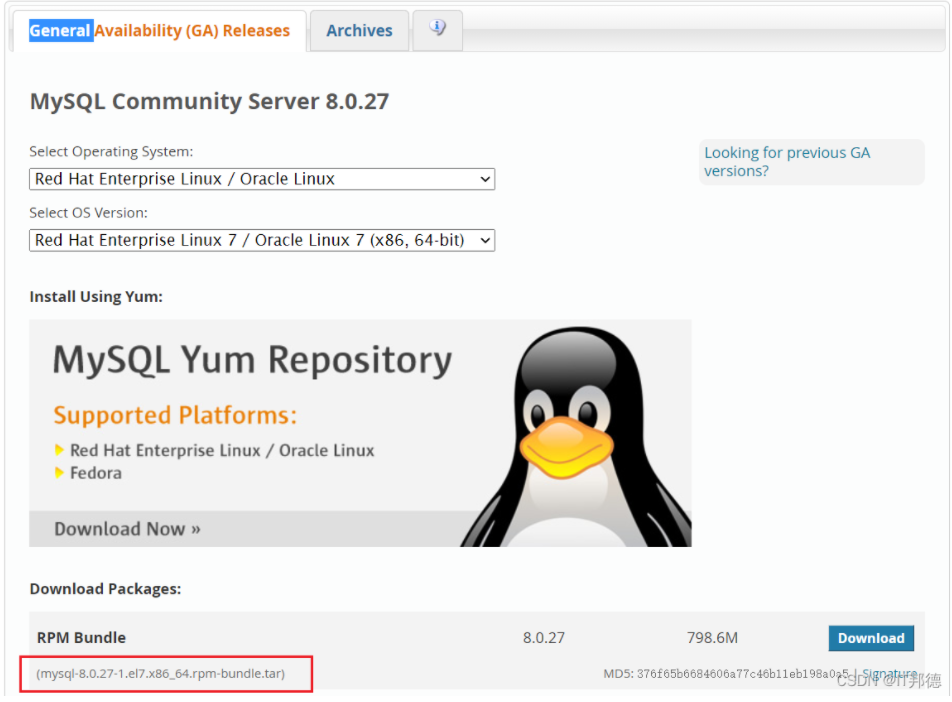Click the RPM Bundle package name
This screenshot has height=702, width=952.
pos(81,638)
